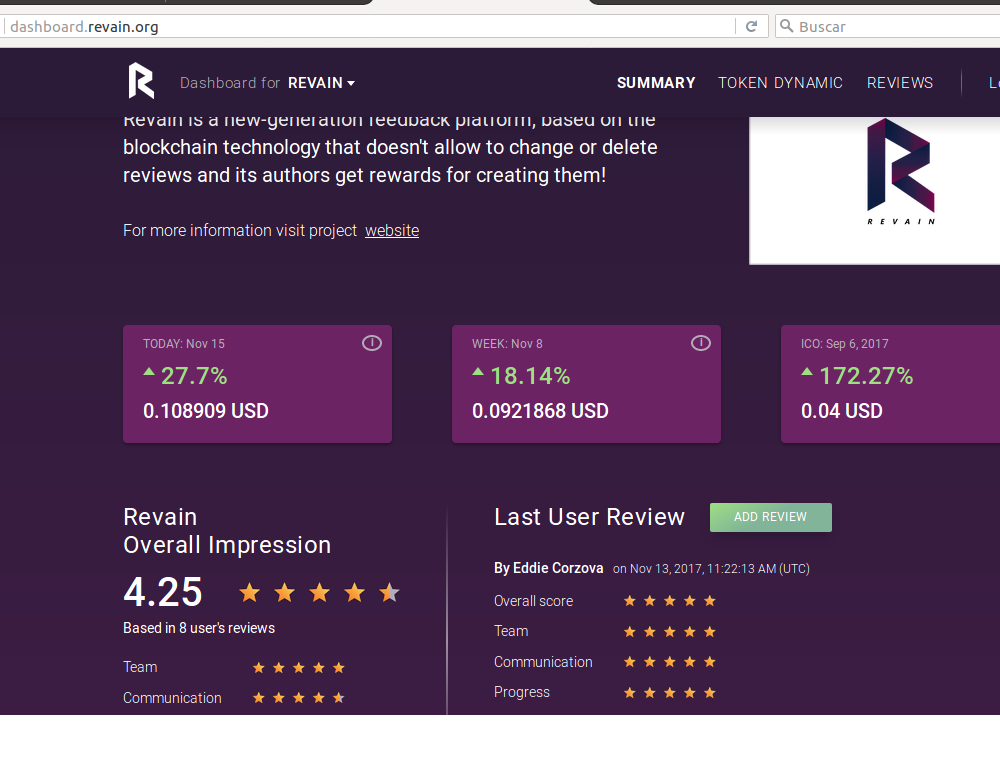Click Overall score stars in Last User Review
Viewport: 1000px width, 768px height.
click(x=670, y=601)
